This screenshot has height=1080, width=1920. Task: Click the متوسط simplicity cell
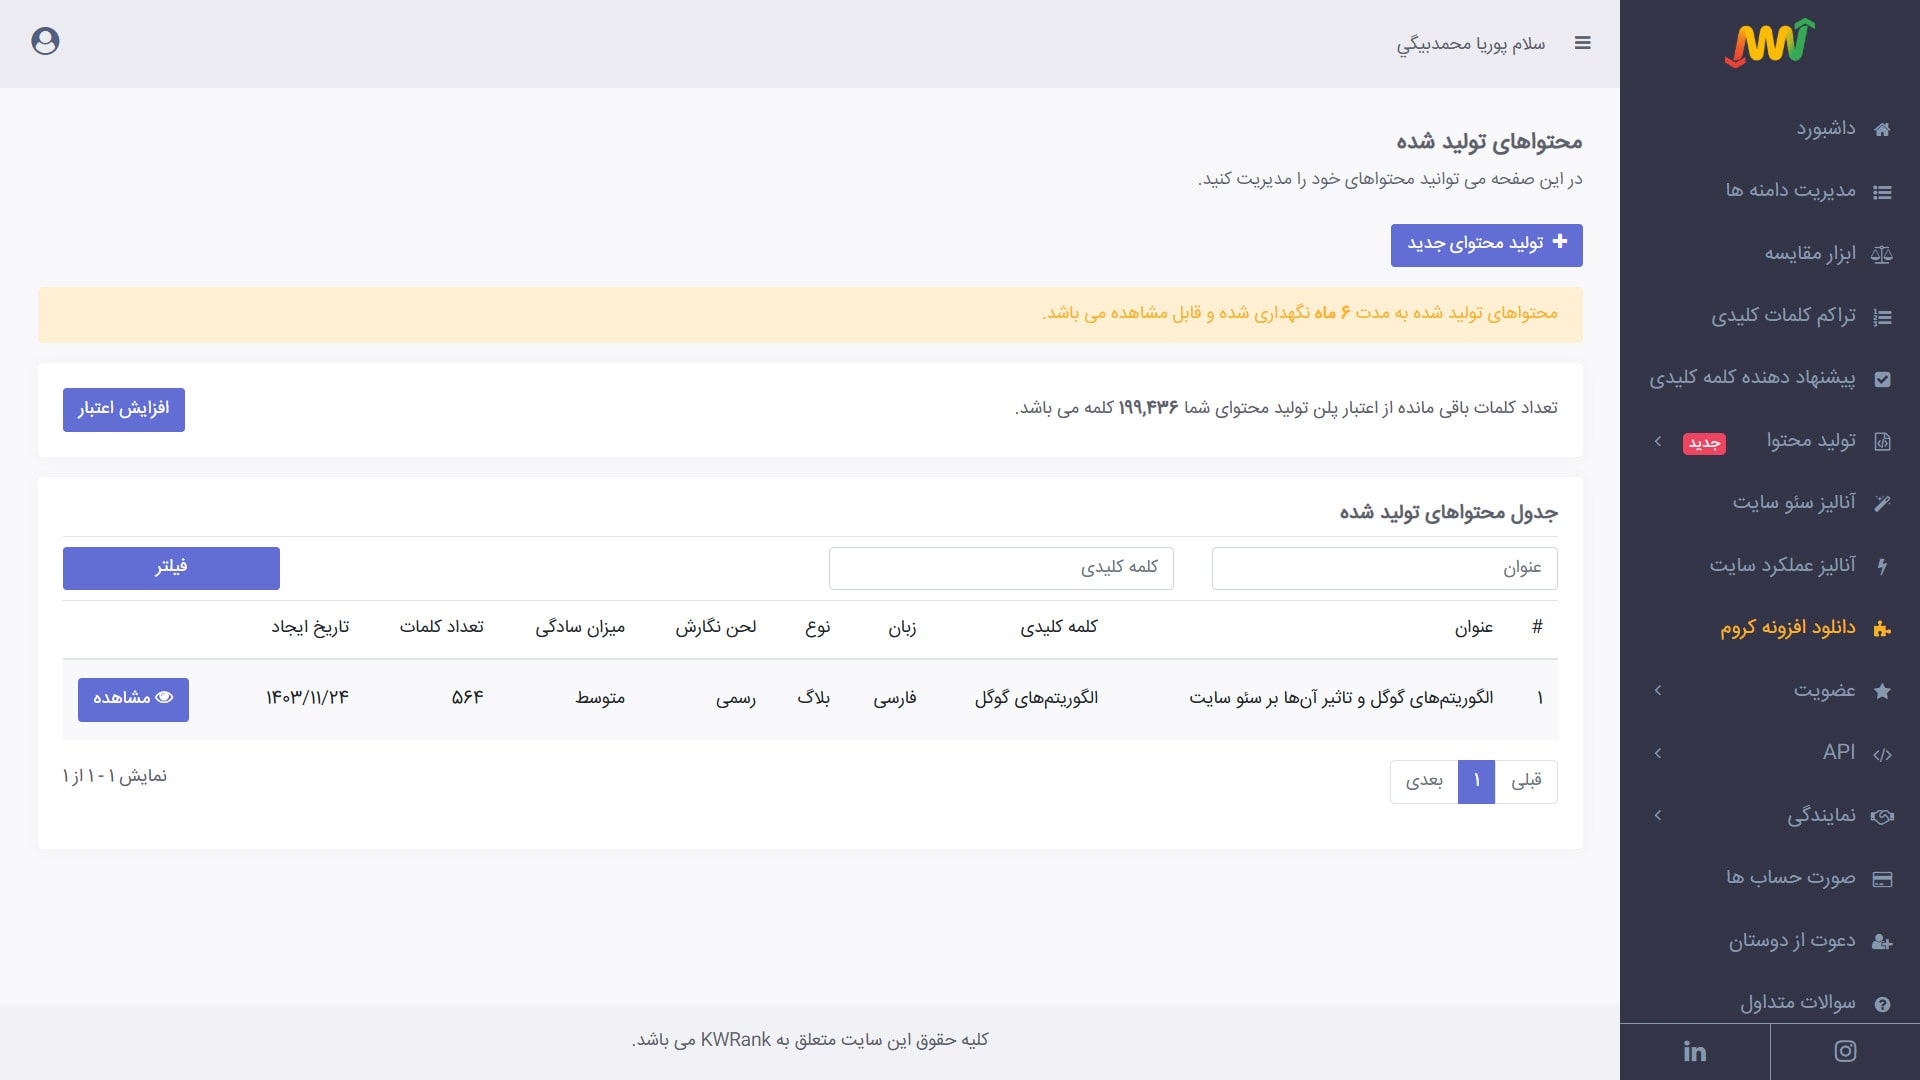600,698
